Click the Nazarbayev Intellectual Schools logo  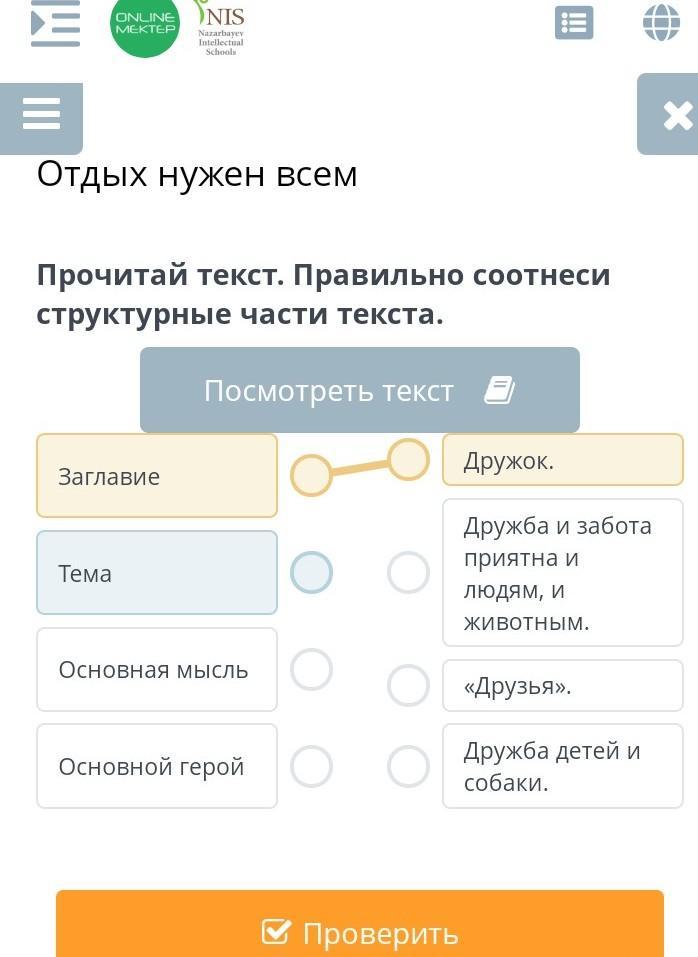point(221,29)
